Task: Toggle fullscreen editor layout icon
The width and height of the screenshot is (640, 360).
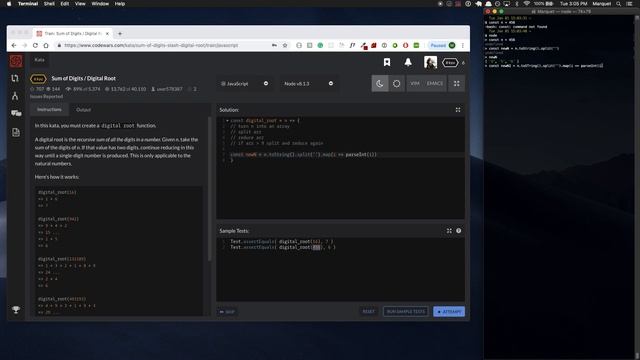Action: tap(457, 84)
